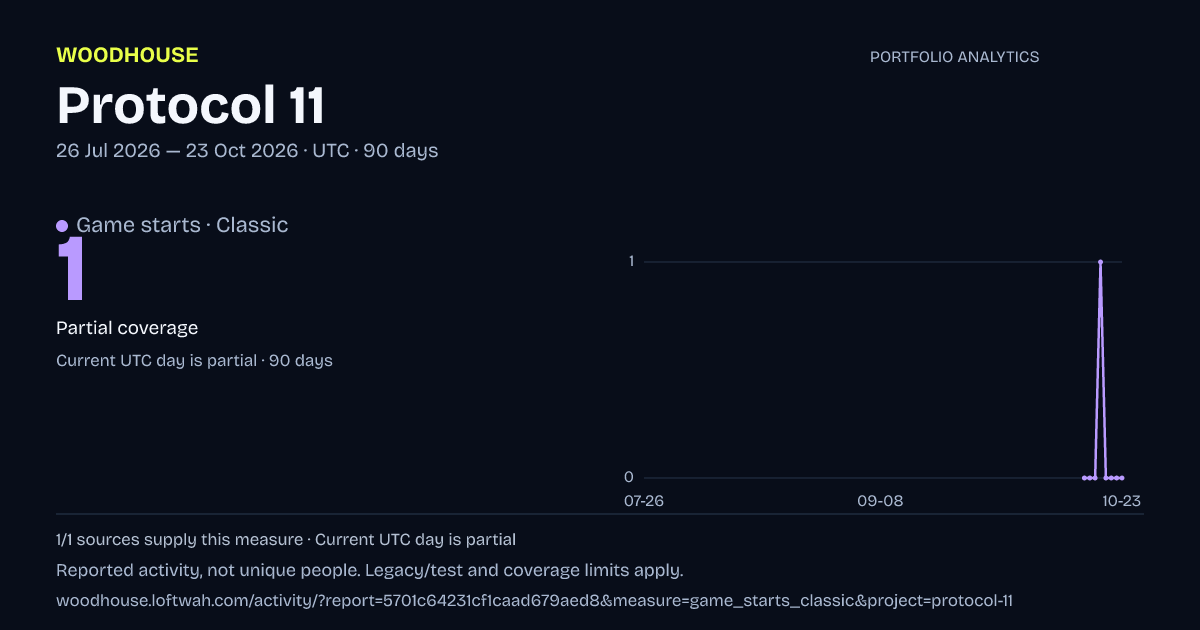Screen dimensions: 1200x630
Task: Click the Protocol 11 title
Action: [190, 105]
